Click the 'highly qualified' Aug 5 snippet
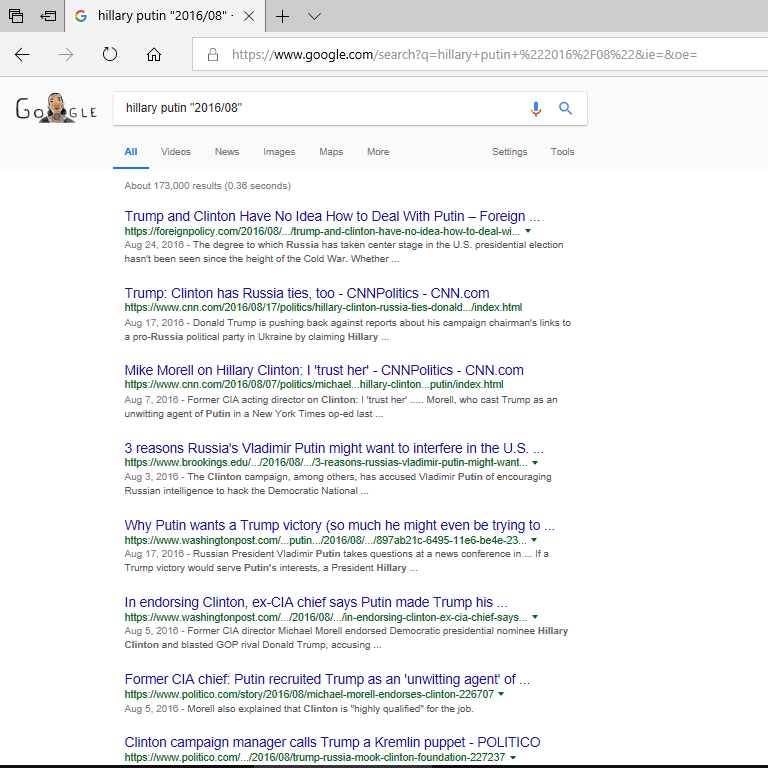Viewport: 768px width, 768px height. coord(299,709)
